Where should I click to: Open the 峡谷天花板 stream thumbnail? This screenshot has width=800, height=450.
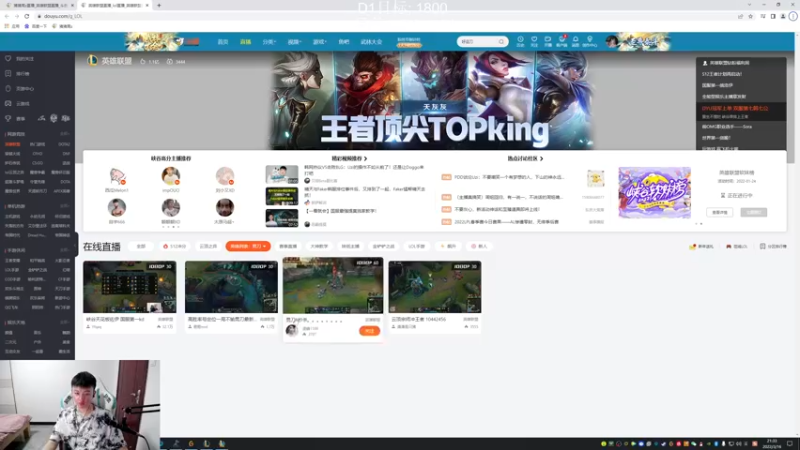[x=130, y=287]
